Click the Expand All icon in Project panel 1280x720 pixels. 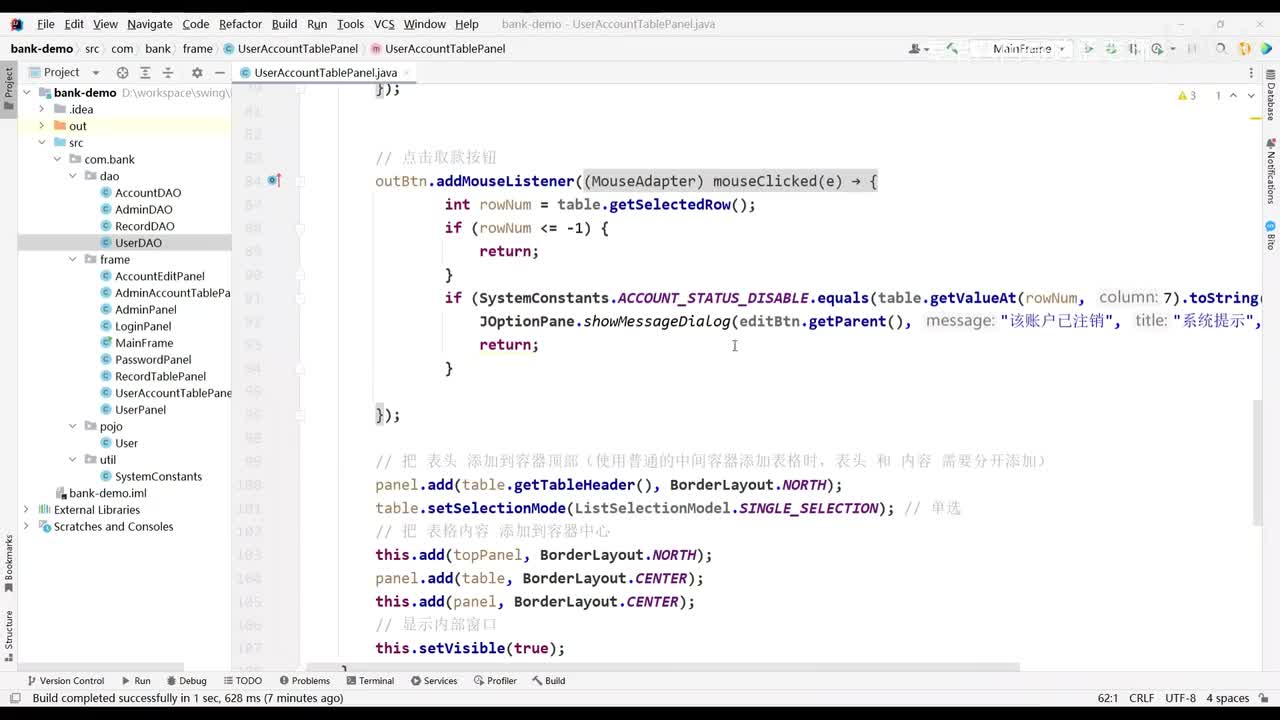[145, 72]
